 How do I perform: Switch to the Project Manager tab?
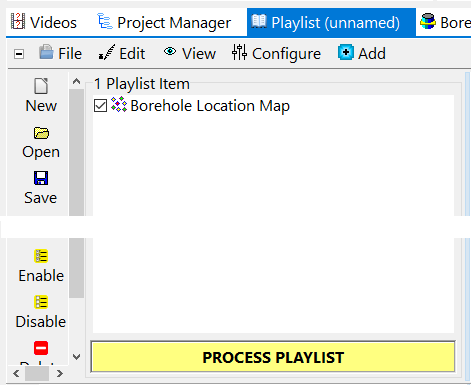pos(164,22)
